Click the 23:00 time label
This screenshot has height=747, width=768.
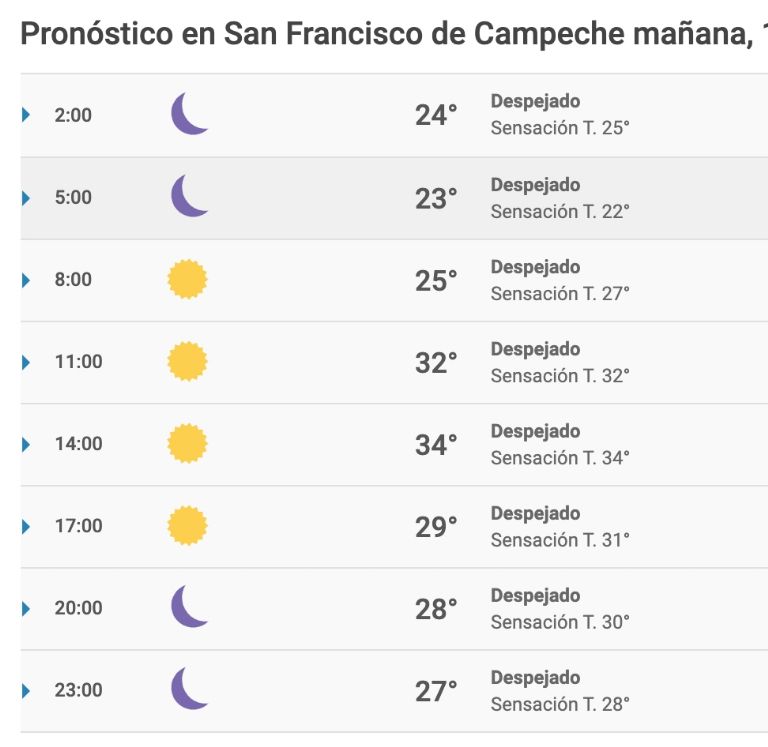[x=78, y=690]
